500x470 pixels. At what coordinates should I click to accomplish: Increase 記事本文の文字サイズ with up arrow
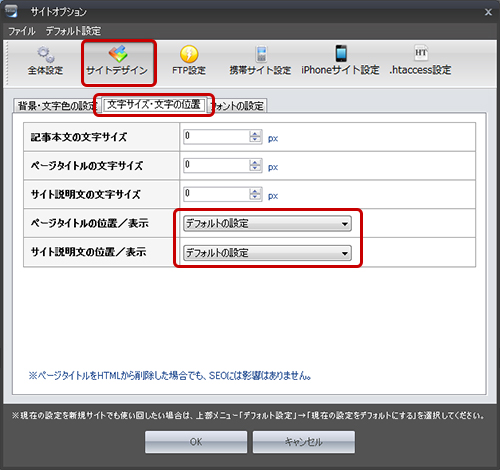pyautogui.click(x=255, y=134)
